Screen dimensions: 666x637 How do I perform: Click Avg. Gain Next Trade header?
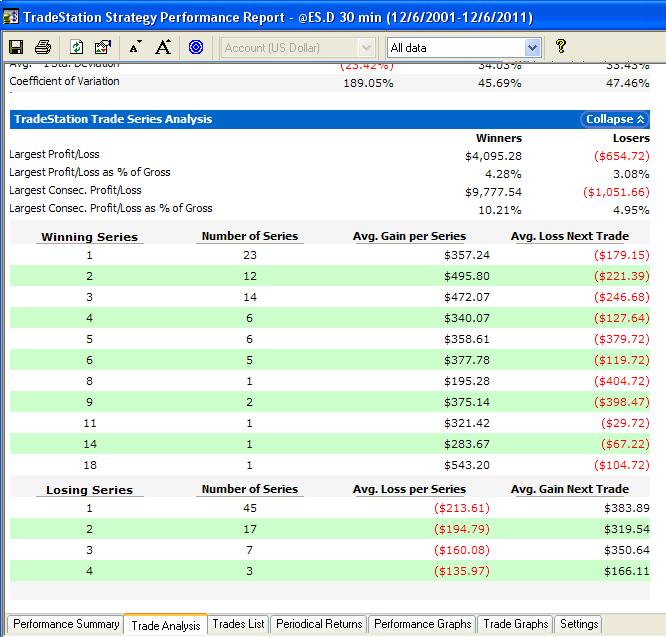pos(570,489)
